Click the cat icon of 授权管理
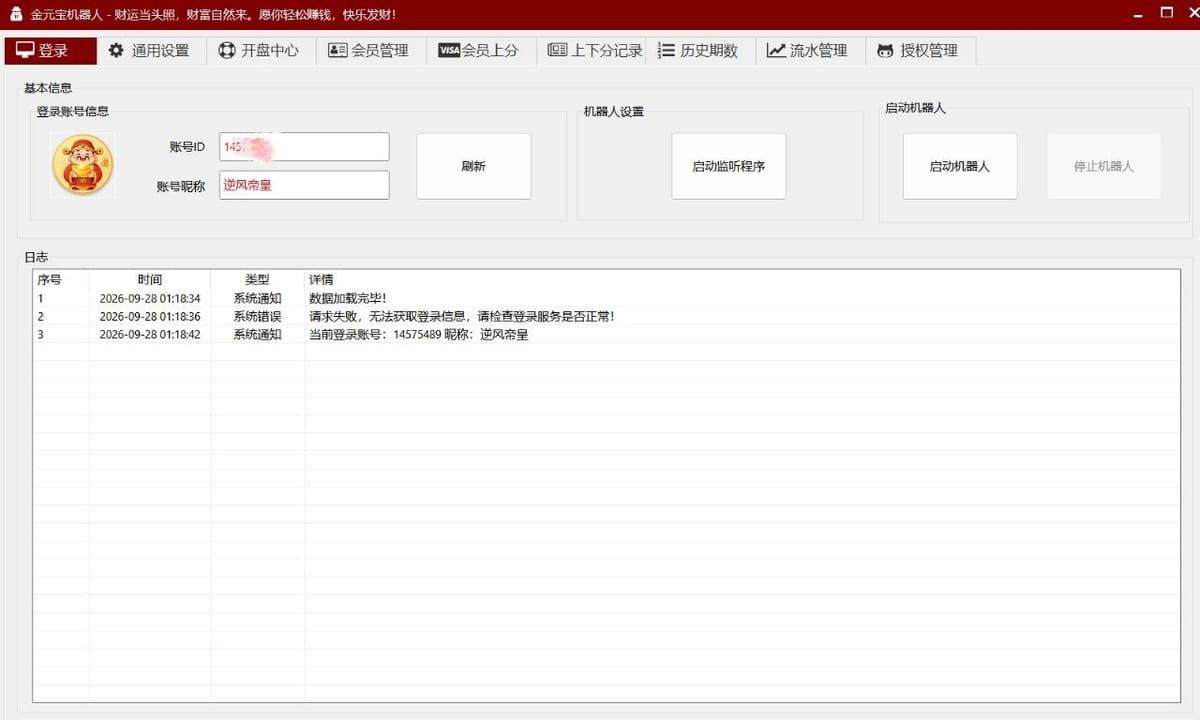Viewport: 1200px width, 720px height. pos(885,50)
